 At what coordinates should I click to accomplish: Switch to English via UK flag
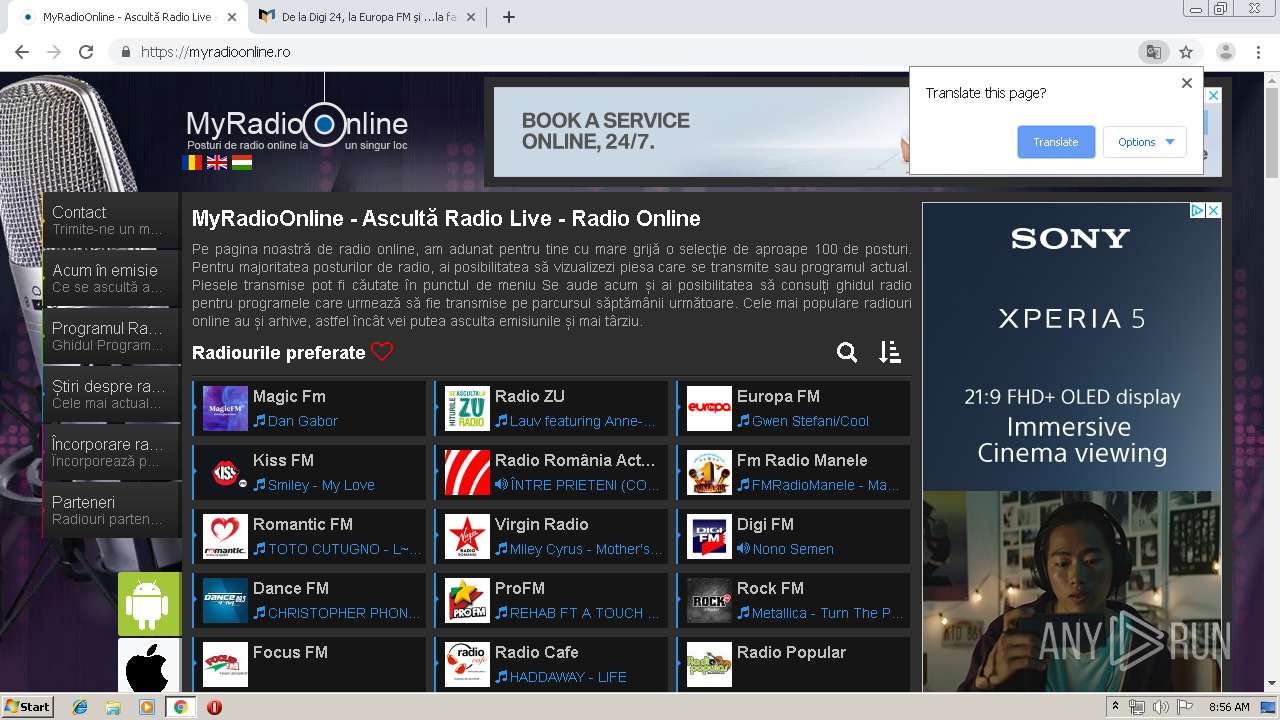click(217, 162)
